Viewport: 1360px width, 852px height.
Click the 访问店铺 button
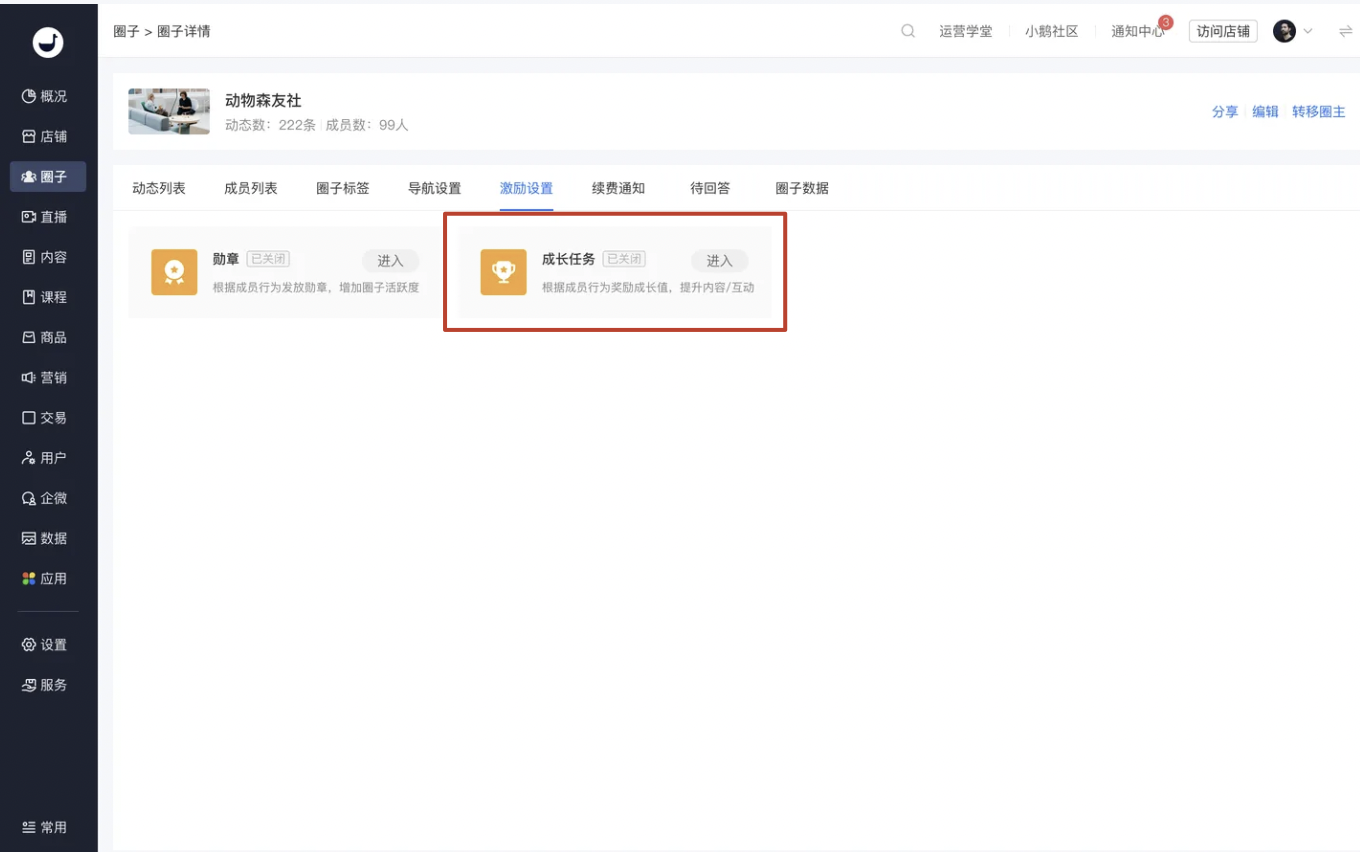pyautogui.click(x=1223, y=31)
